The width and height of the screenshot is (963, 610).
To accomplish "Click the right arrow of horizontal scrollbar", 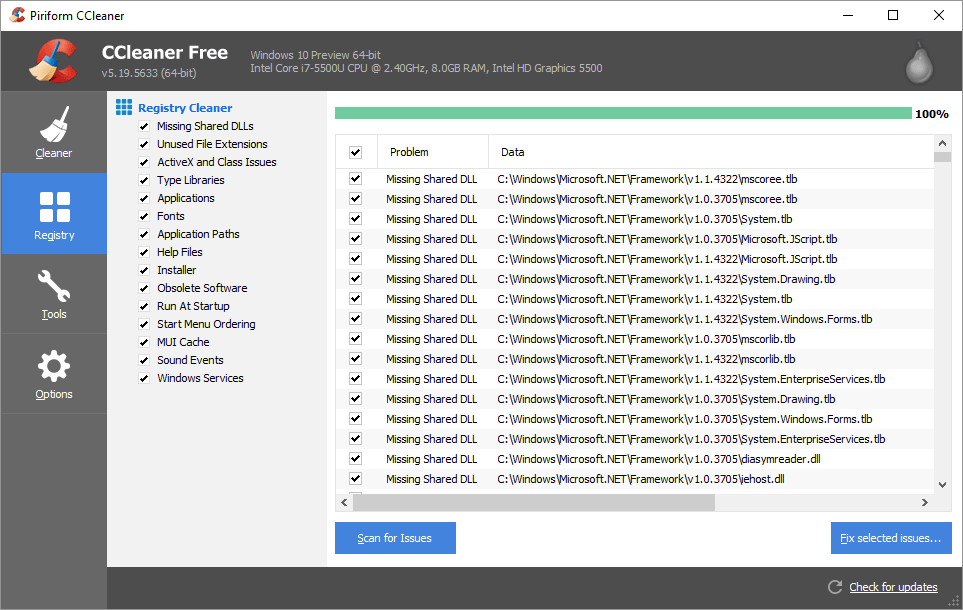I will point(925,502).
